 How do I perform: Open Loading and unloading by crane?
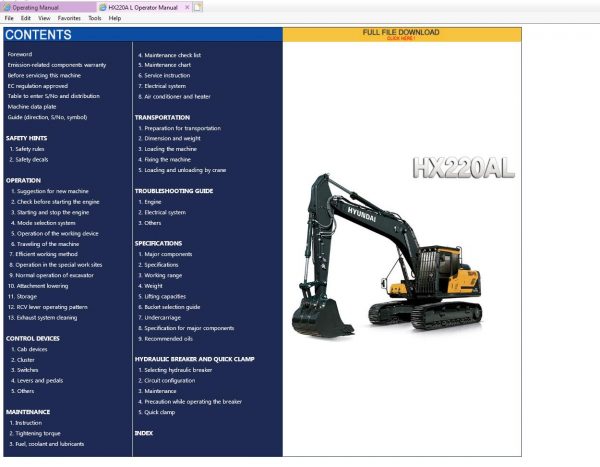tap(182, 170)
